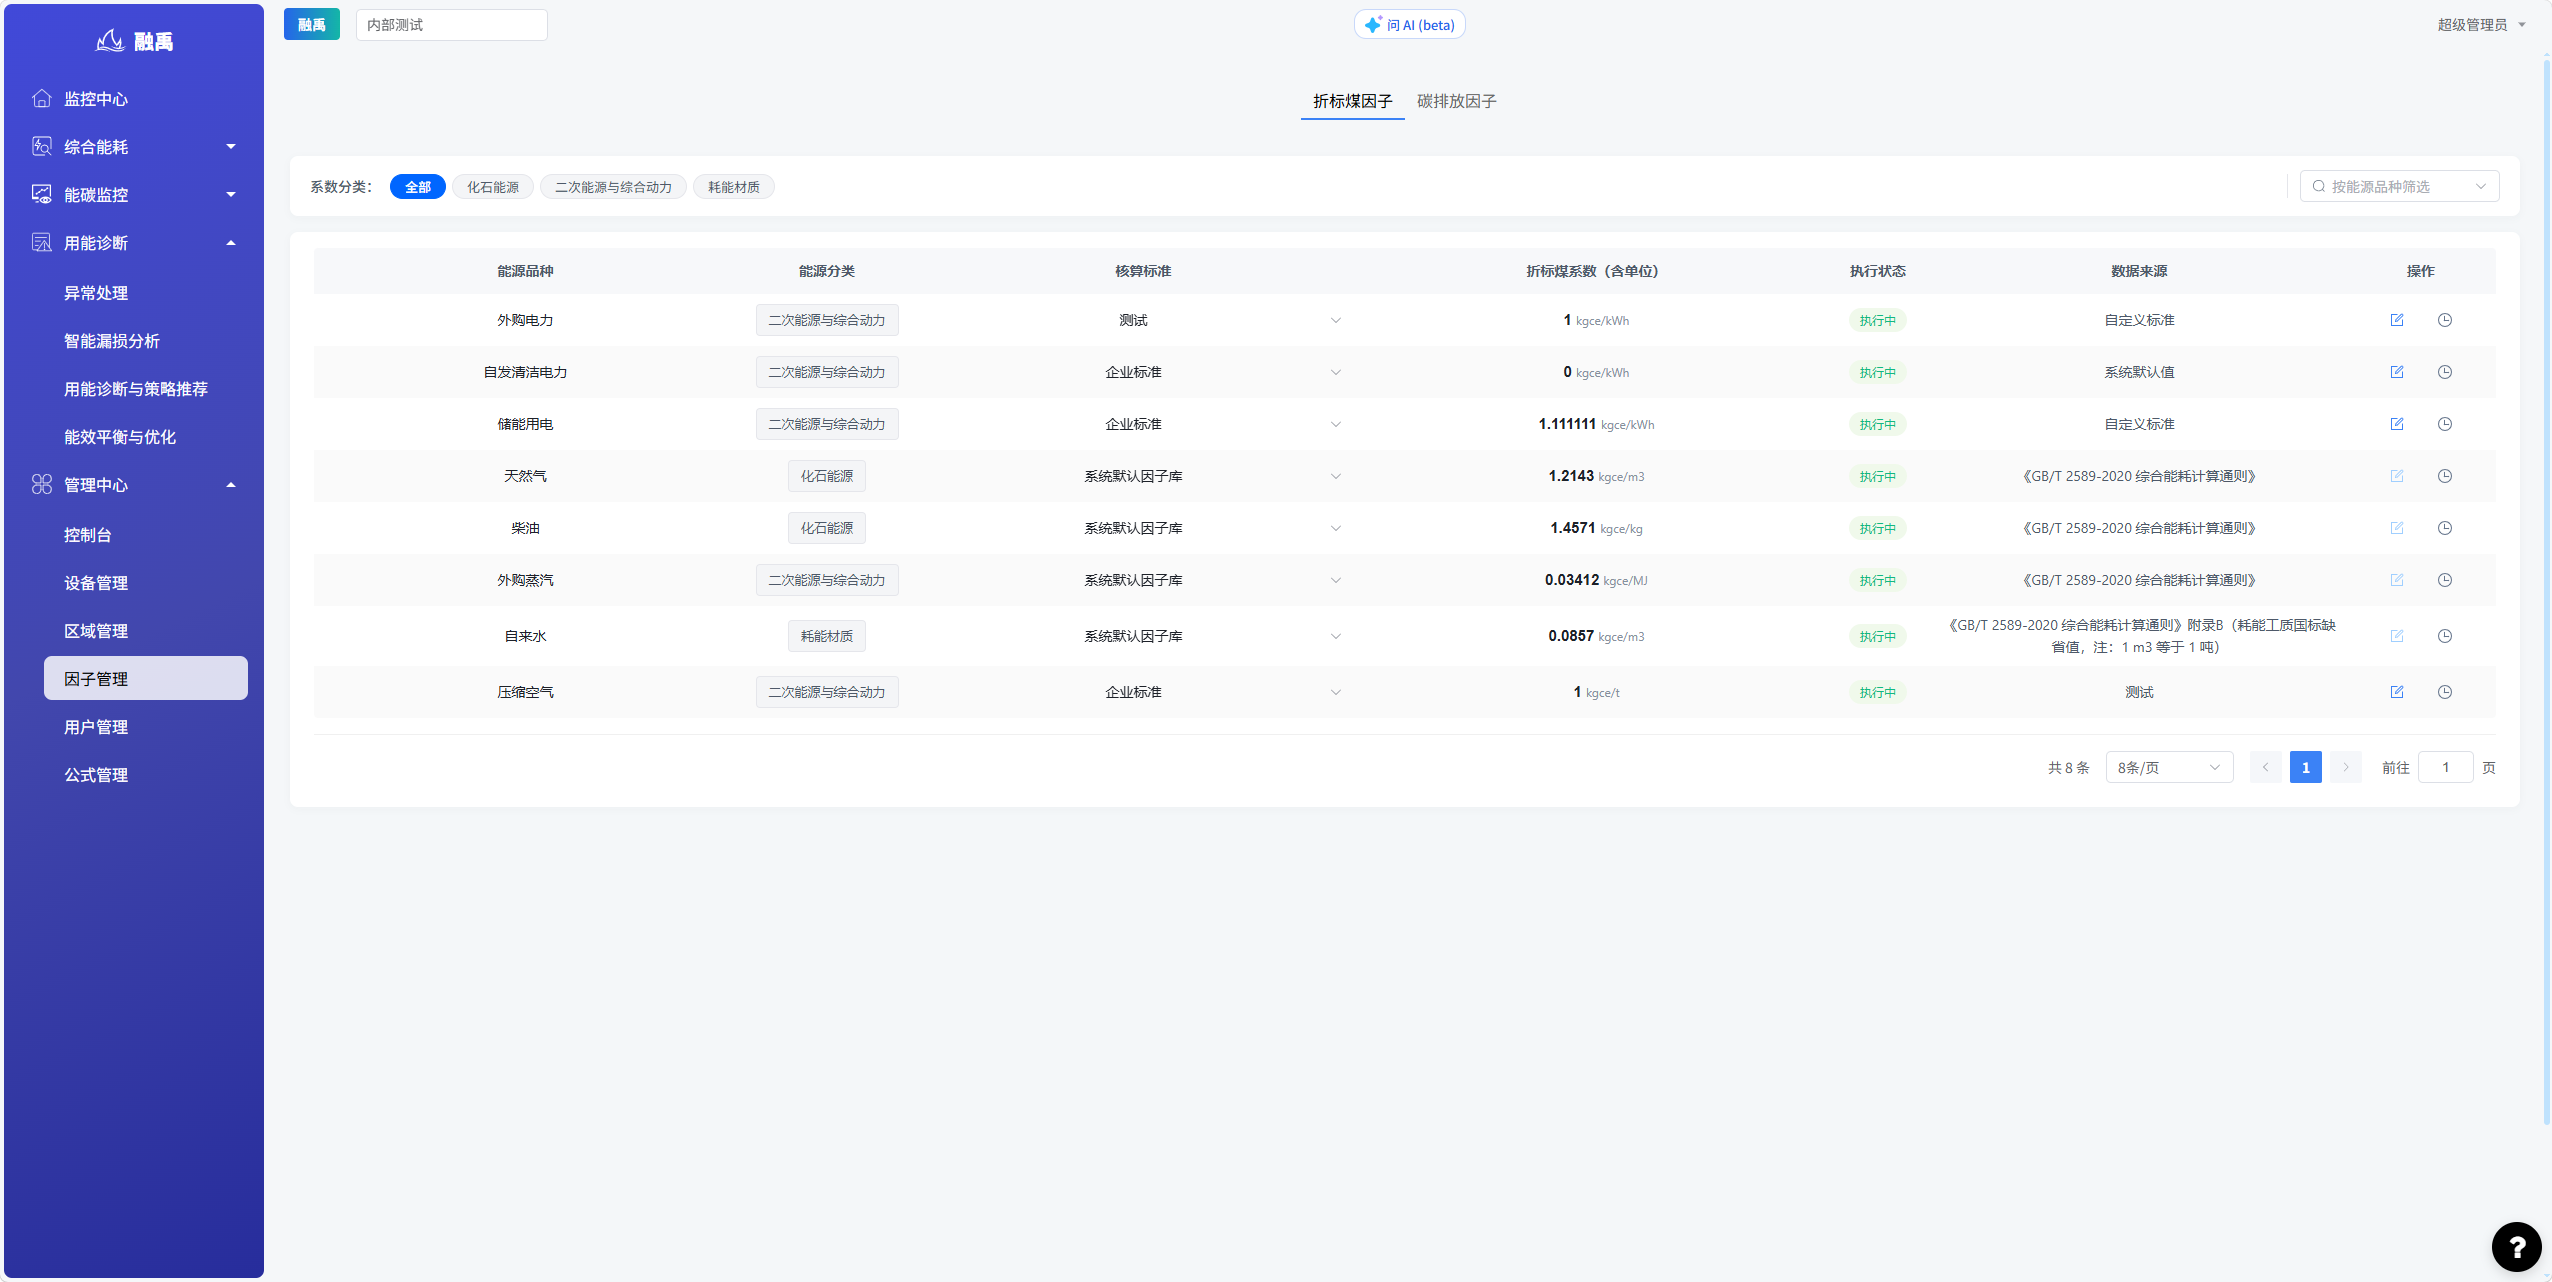Open 核算标准 dropdown for 压缩空气
Image resolution: width=2552 pixels, height=1282 pixels.
(1335, 692)
